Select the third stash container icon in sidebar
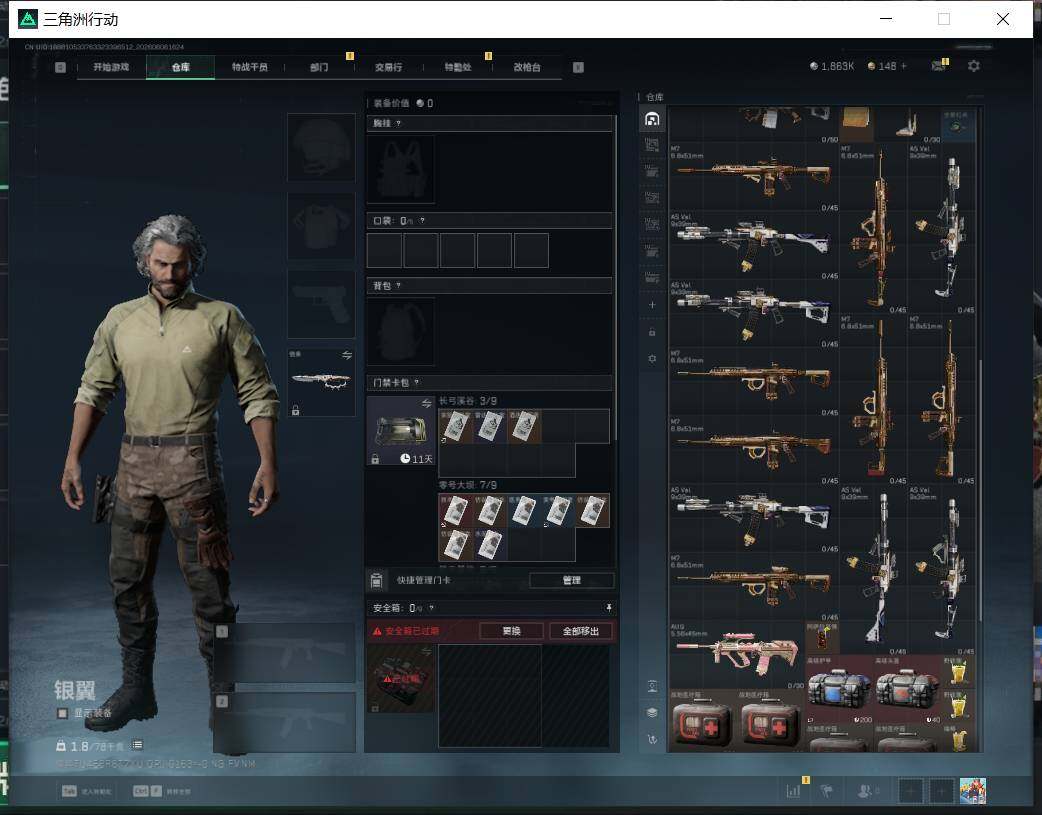The width and height of the screenshot is (1042, 815). pos(652,172)
